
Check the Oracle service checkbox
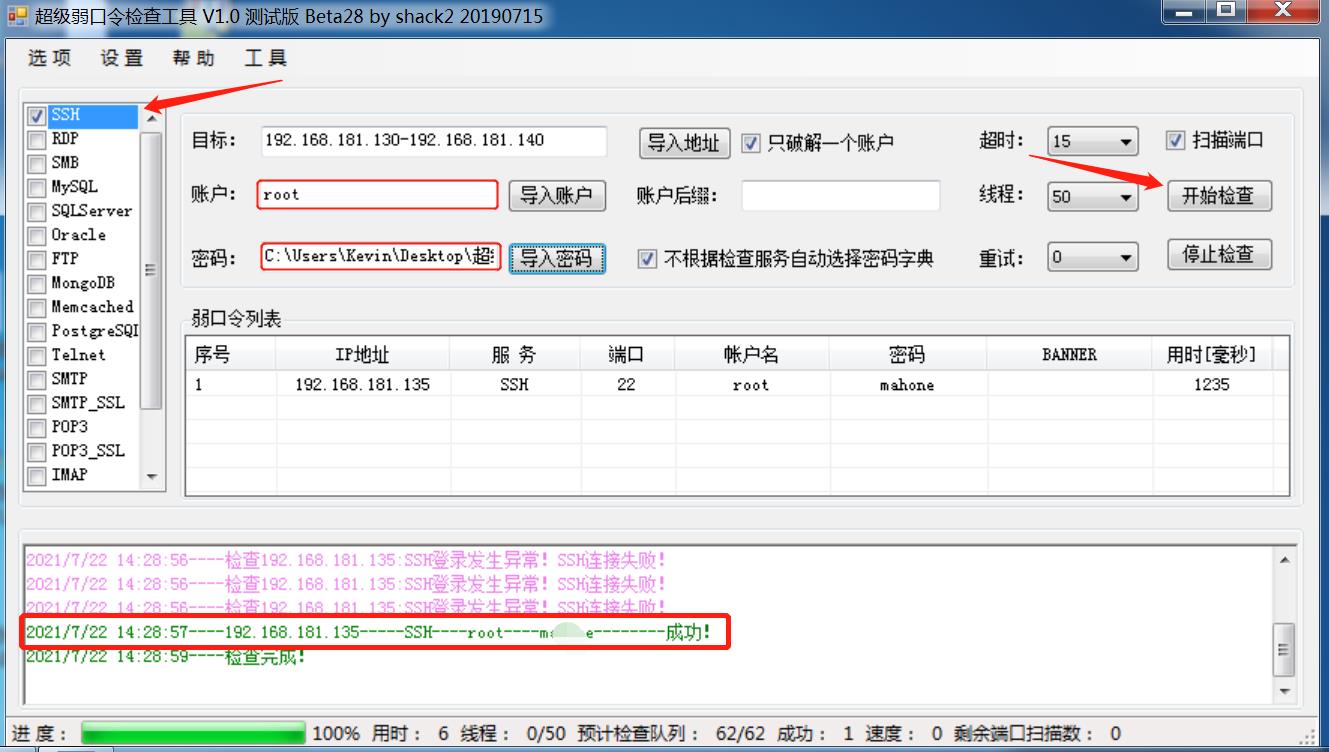click(37, 236)
